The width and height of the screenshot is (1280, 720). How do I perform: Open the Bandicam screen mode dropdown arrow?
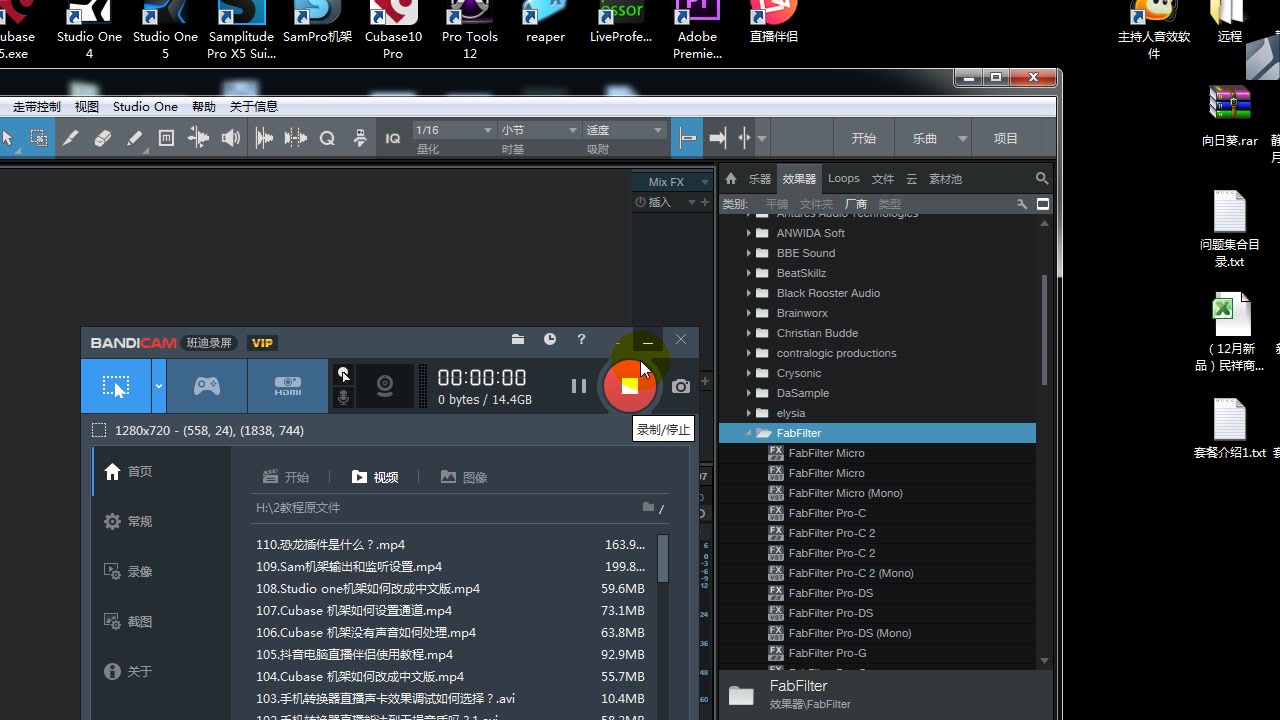[x=159, y=386]
